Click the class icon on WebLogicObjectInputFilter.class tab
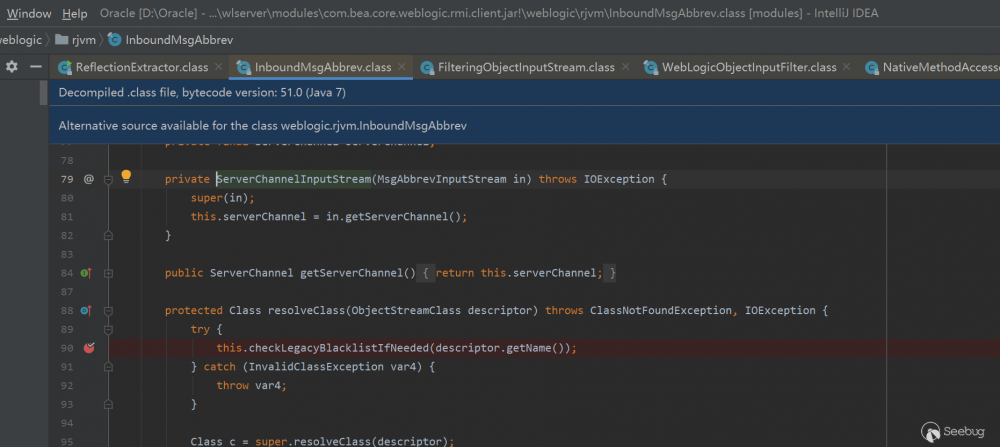Screen dimensions: 1000x447 pyautogui.click(x=651, y=67)
